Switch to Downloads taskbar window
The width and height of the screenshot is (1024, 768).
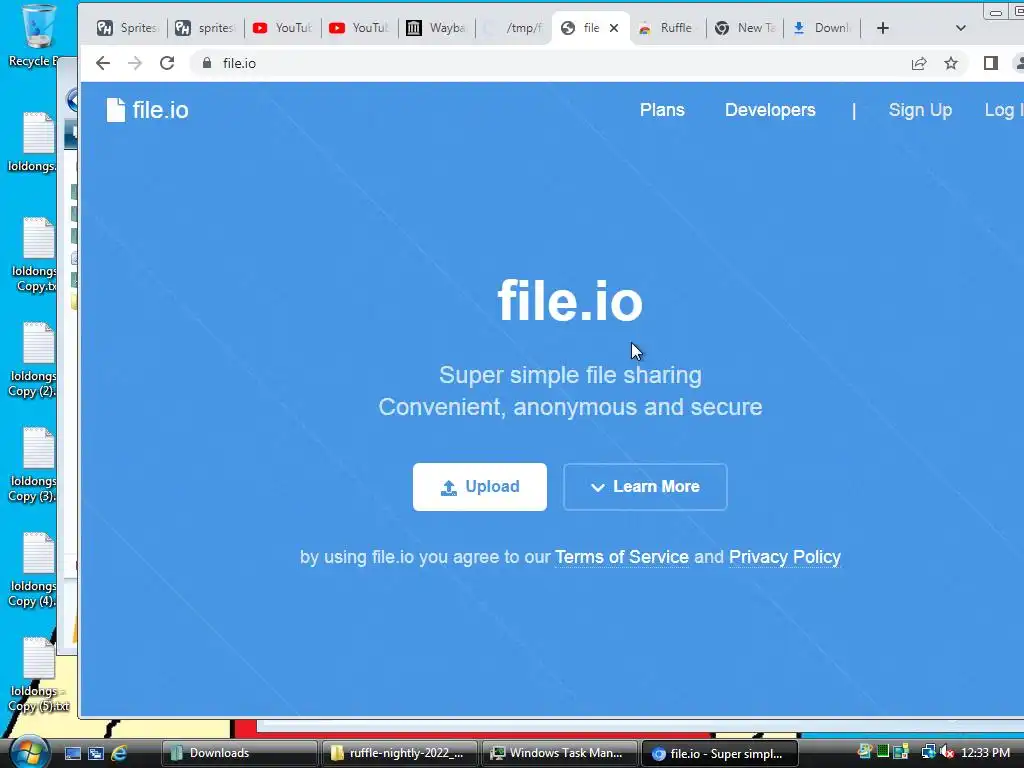[239, 754]
